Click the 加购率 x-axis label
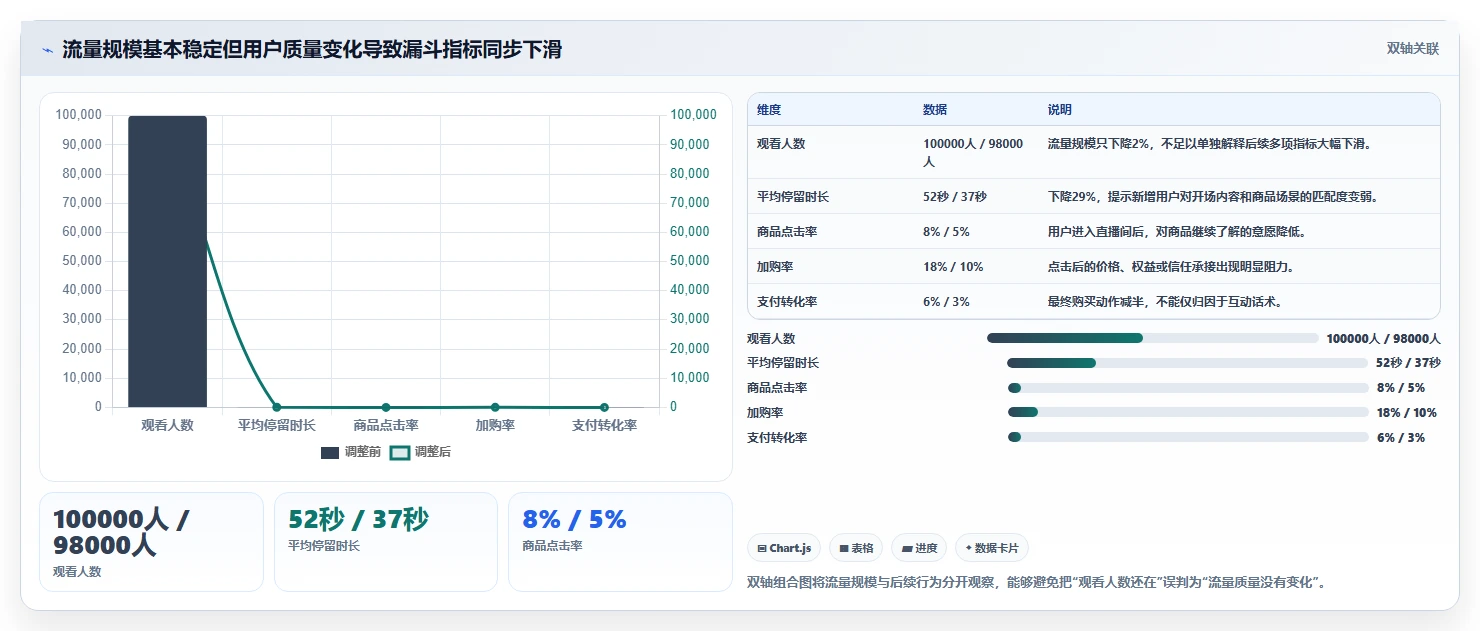This screenshot has width=1480, height=631. (x=495, y=426)
